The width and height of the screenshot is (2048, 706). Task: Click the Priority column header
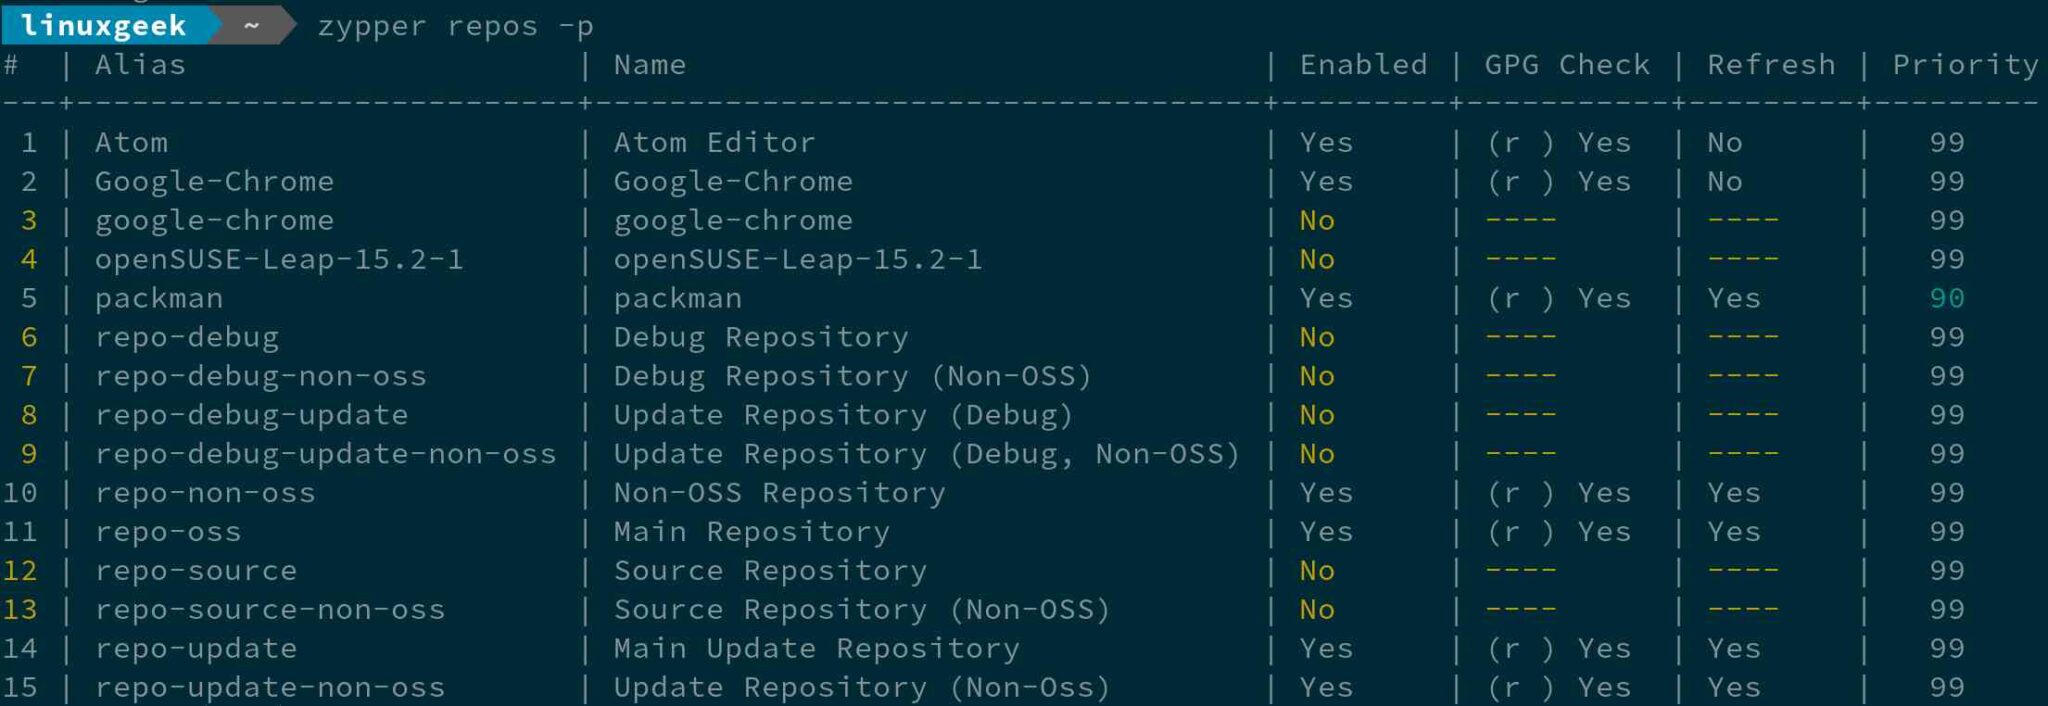tap(1964, 65)
